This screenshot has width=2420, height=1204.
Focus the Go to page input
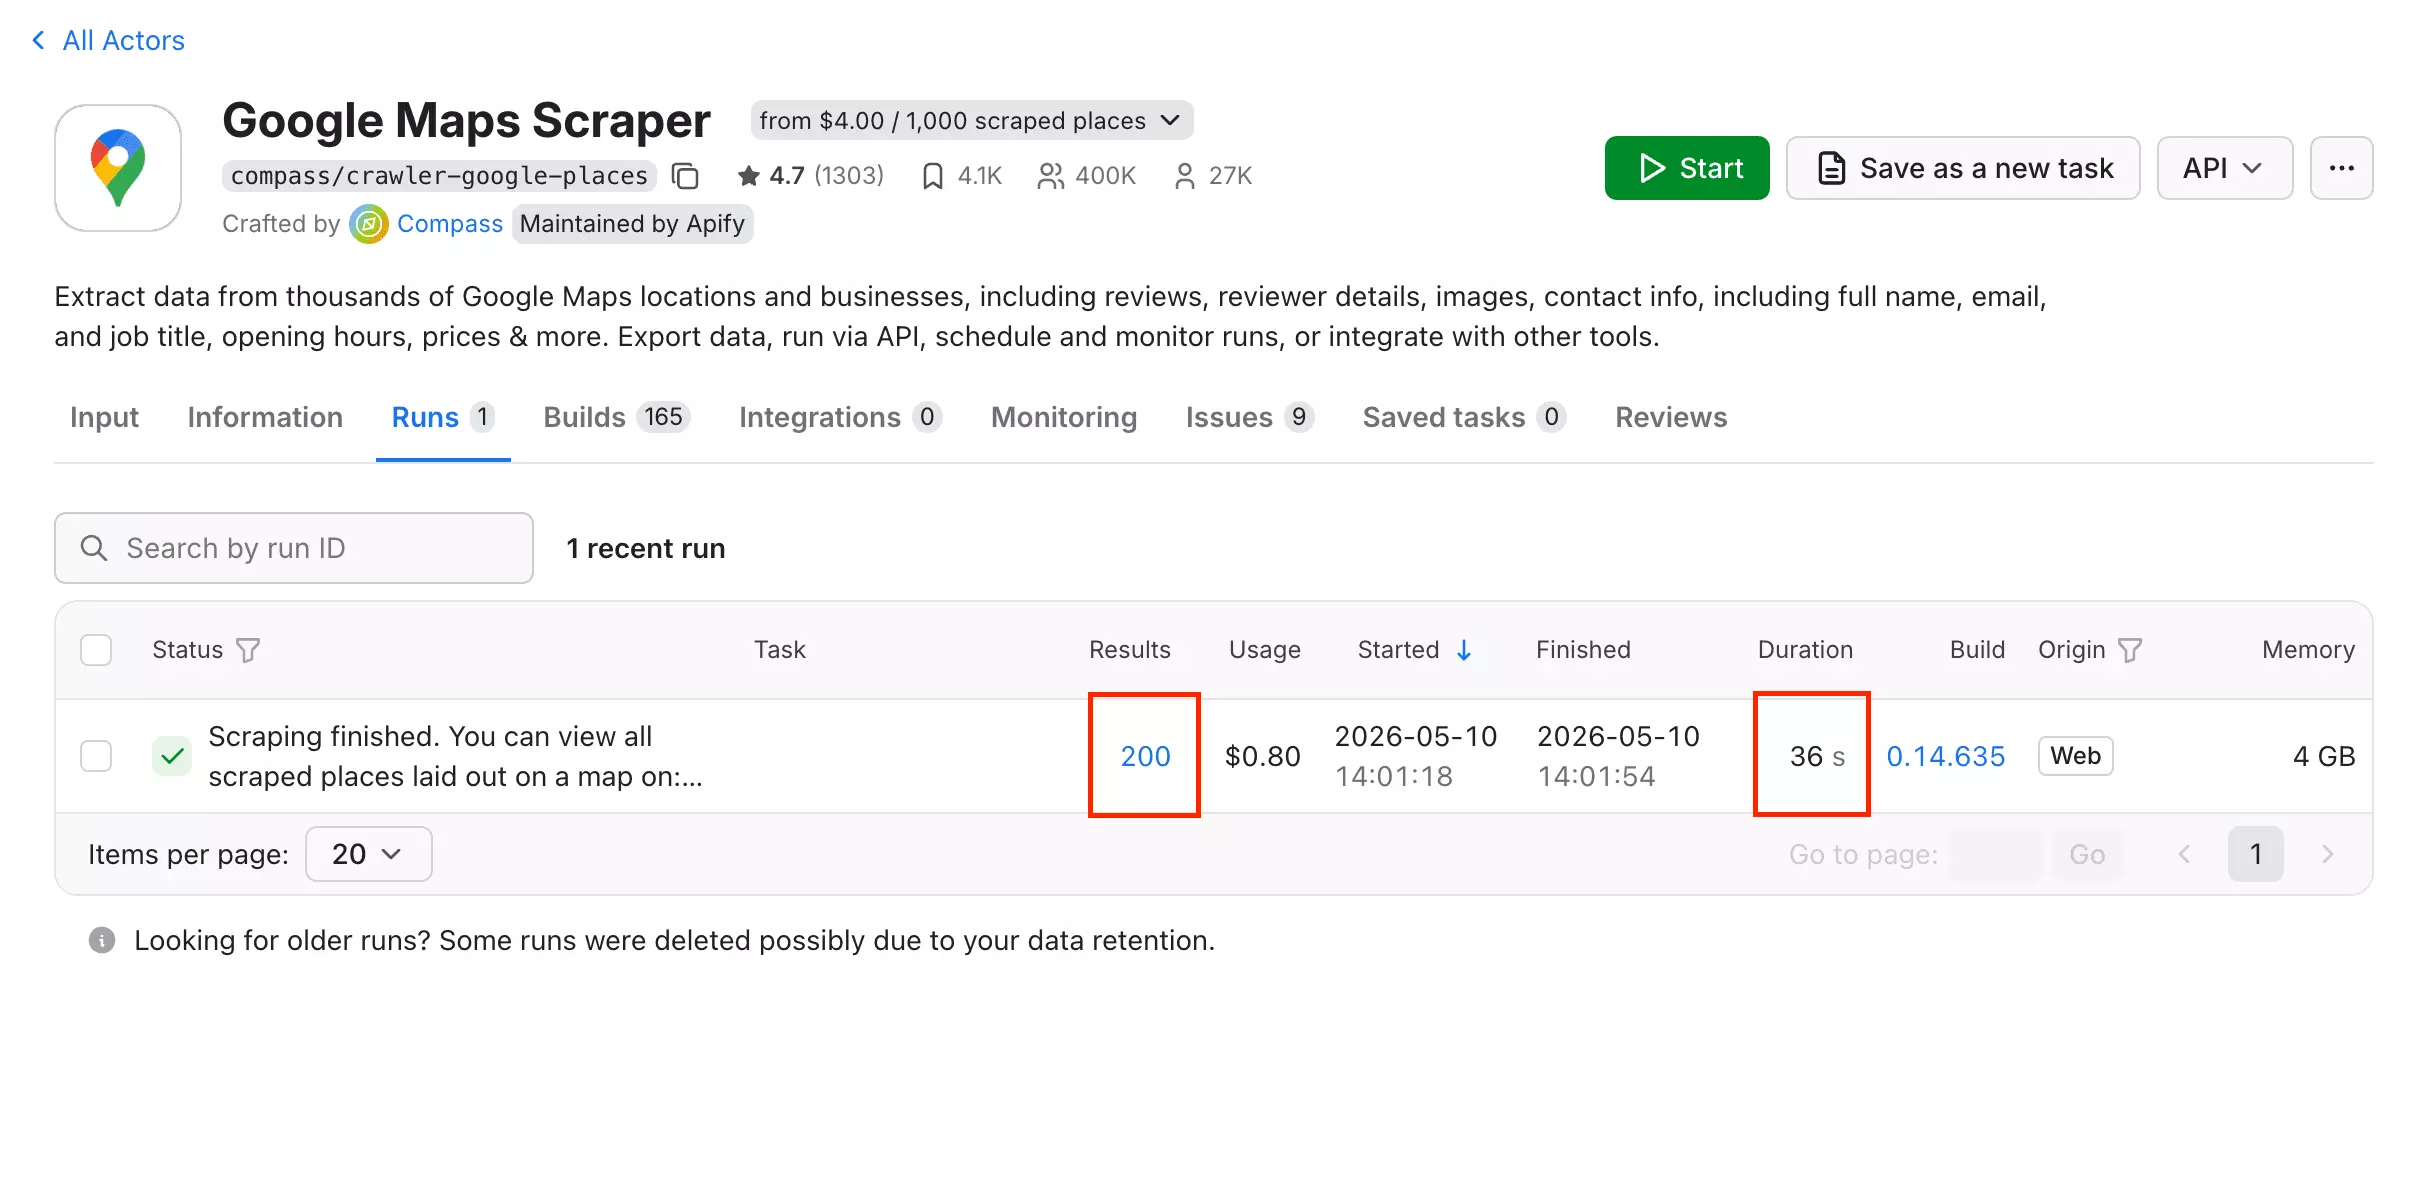[1996, 854]
